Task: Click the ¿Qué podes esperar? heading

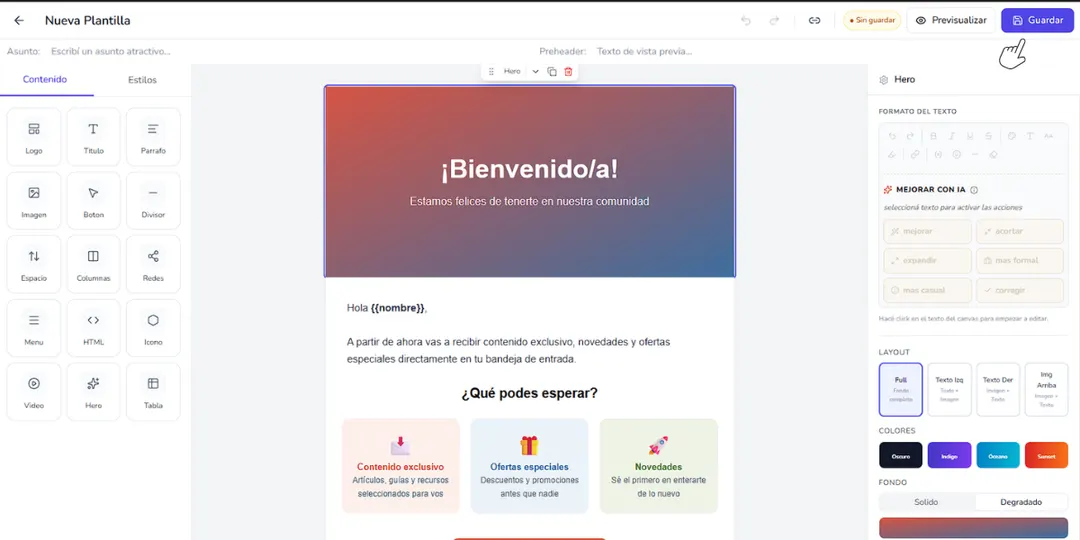Action: click(529, 393)
